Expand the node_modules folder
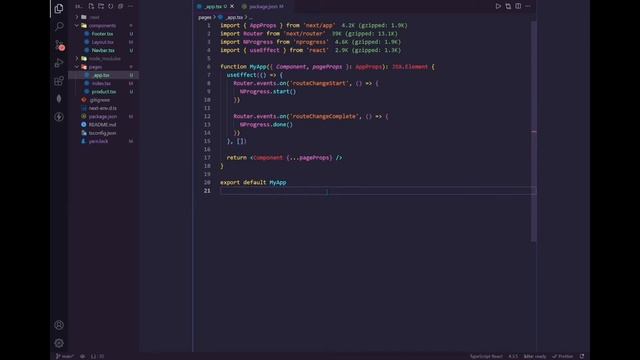 [x=77, y=58]
